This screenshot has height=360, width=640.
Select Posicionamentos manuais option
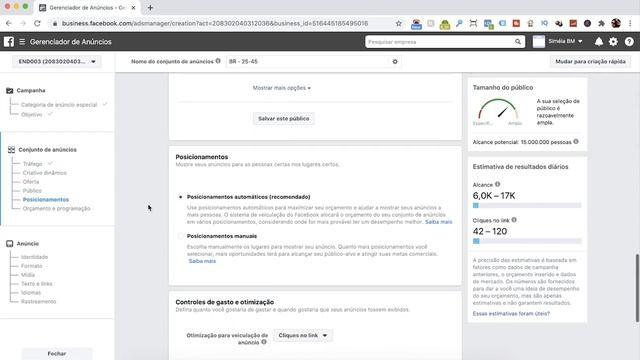pos(181,236)
